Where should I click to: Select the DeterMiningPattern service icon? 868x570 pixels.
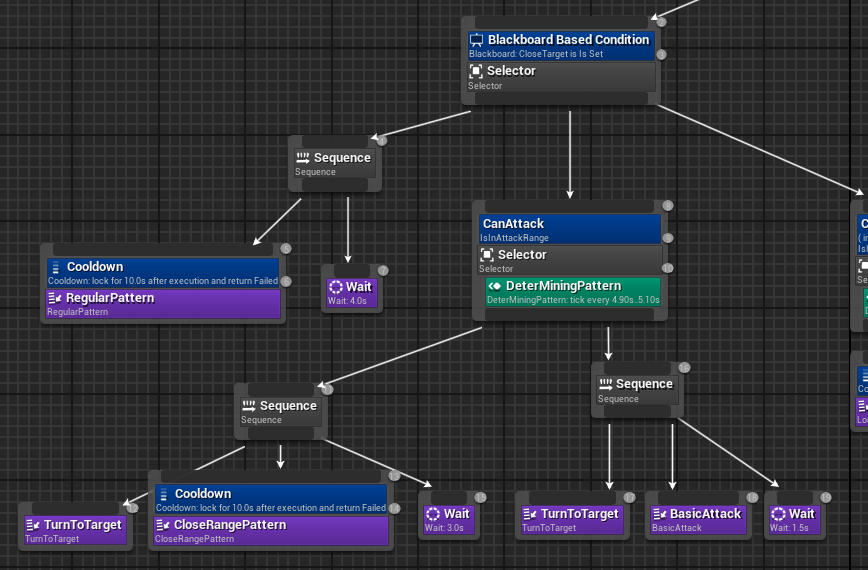[494, 286]
